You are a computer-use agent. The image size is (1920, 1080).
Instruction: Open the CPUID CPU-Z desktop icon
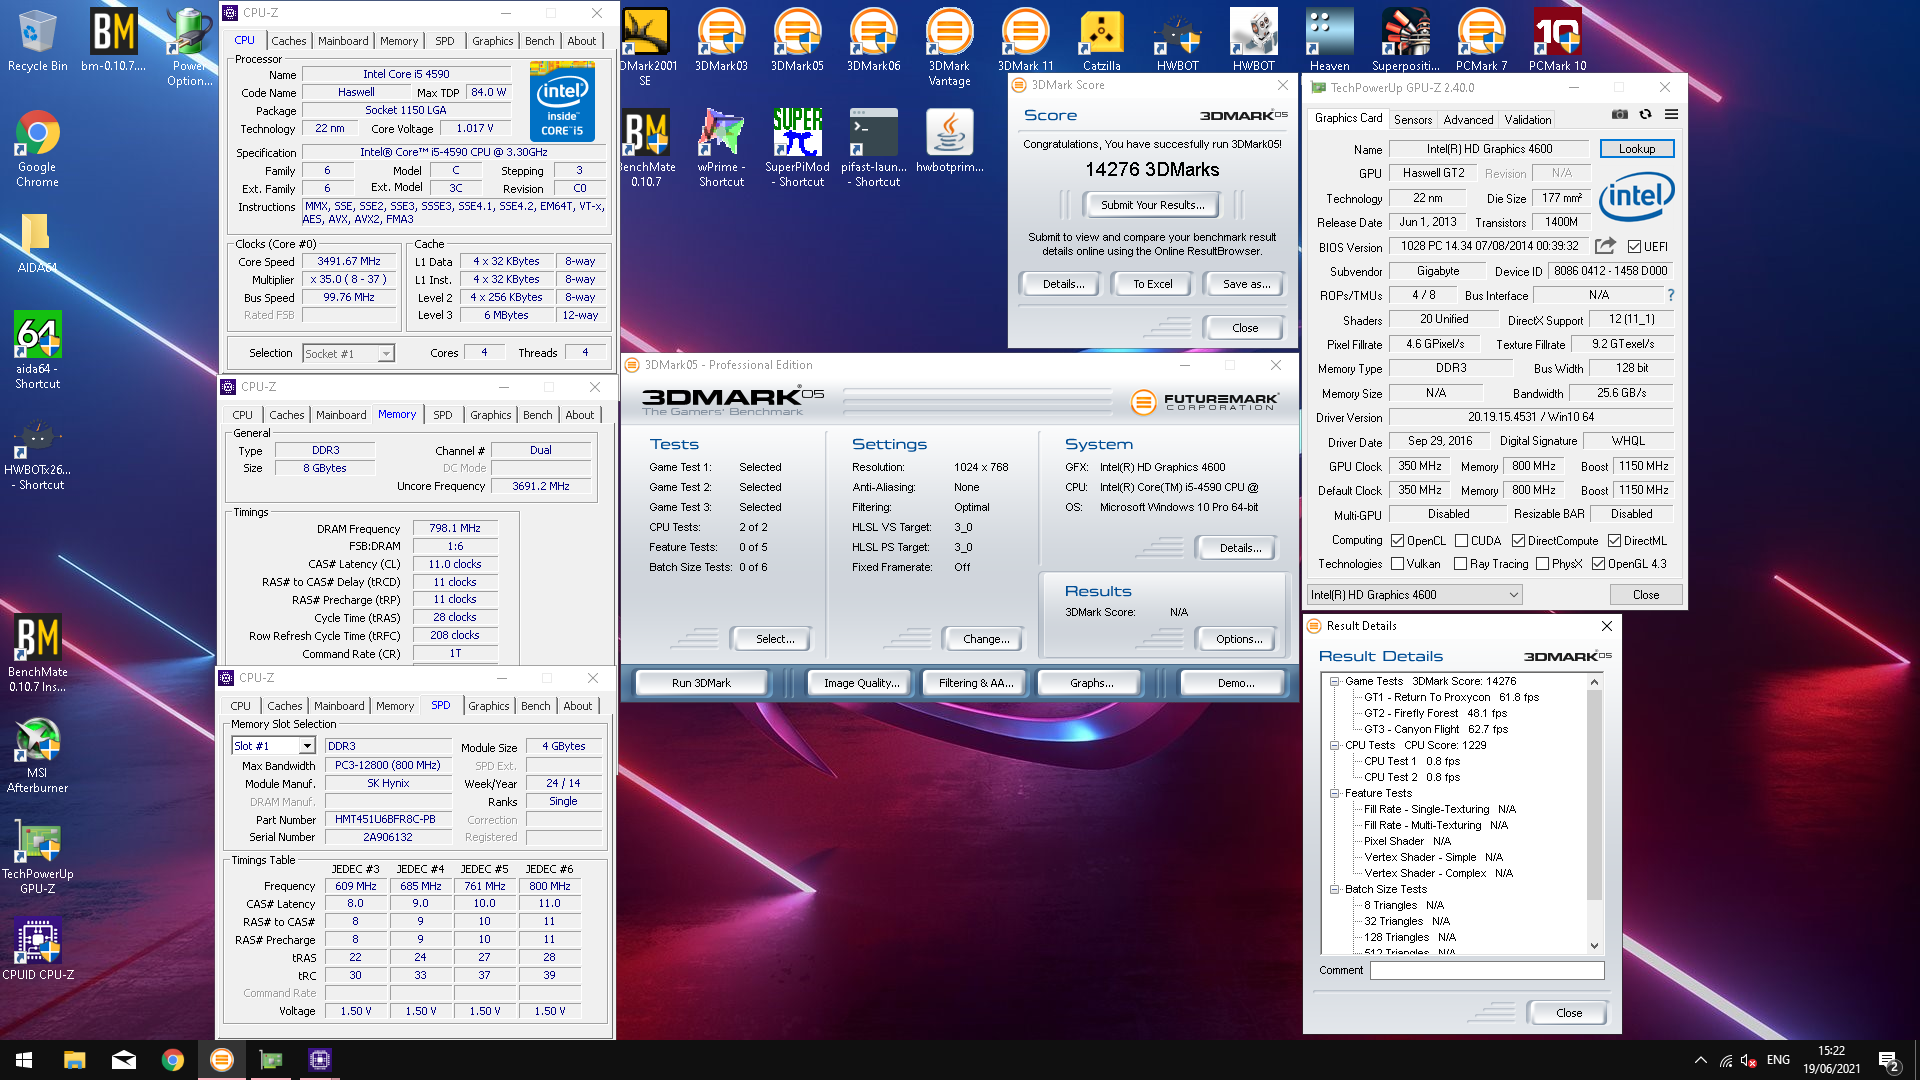[x=37, y=948]
